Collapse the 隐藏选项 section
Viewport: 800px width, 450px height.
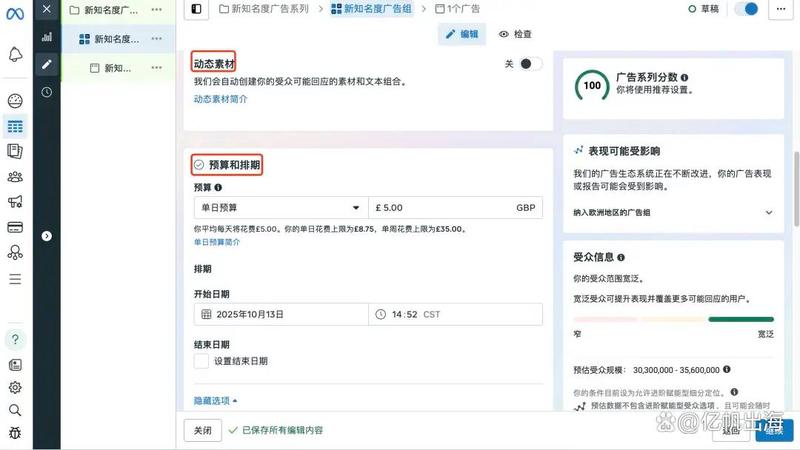[215, 401]
